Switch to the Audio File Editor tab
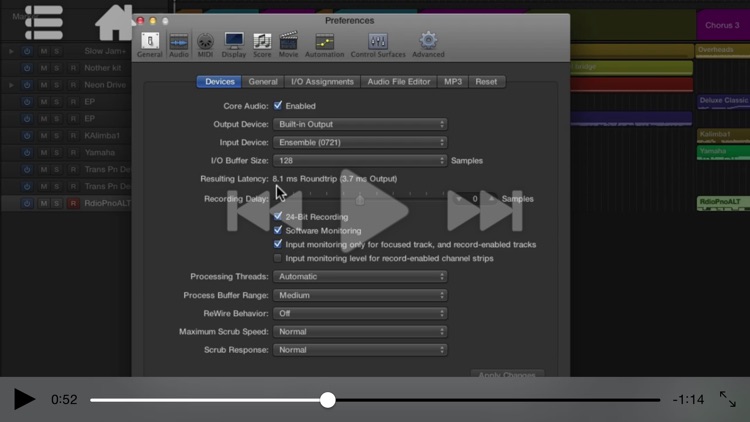The image size is (750, 422). (x=398, y=82)
